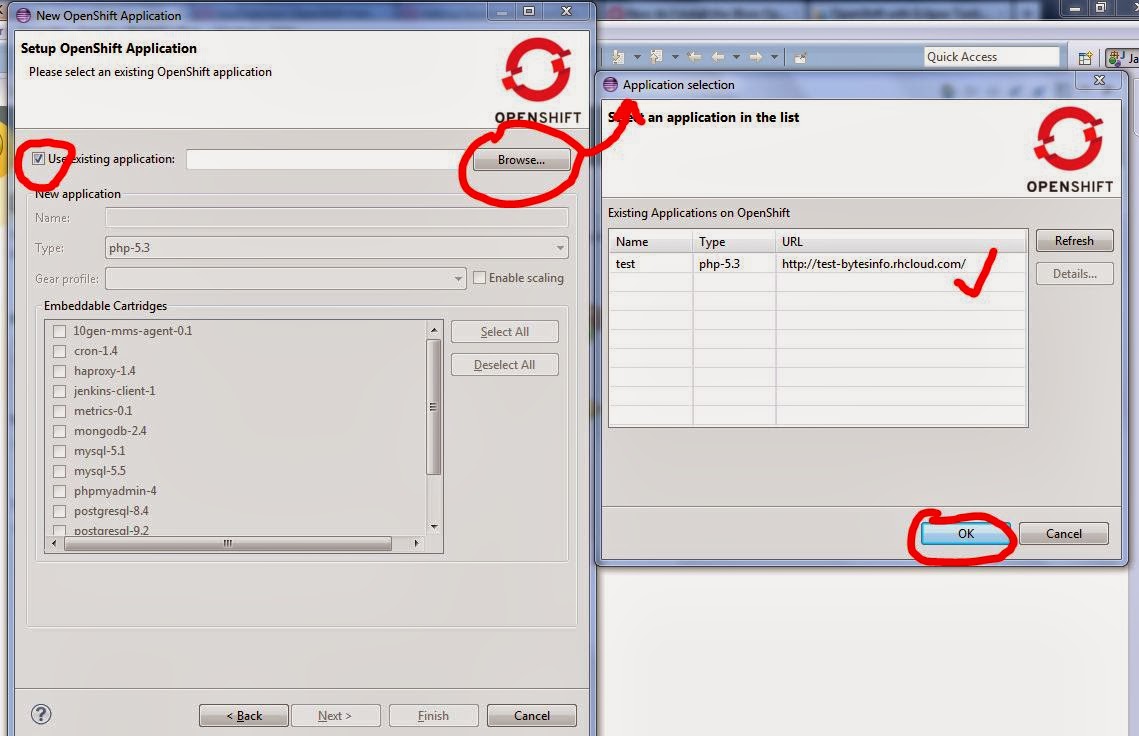Click the Refresh button
Viewport: 1139px width, 736px height.
coord(1074,240)
